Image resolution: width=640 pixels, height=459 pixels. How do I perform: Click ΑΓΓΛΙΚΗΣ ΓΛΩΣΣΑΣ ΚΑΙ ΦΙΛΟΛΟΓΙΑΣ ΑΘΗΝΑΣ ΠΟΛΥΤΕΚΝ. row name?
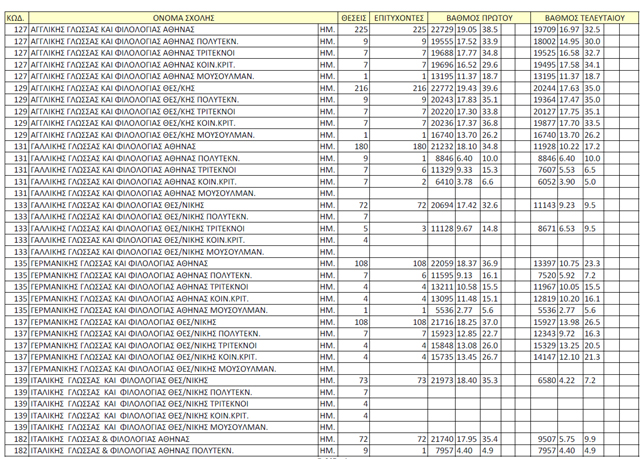tap(140, 42)
